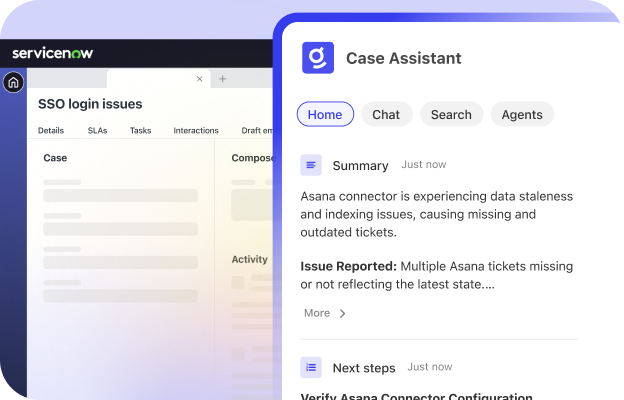Click the SSO login issues title
624x400 pixels.
coord(90,104)
